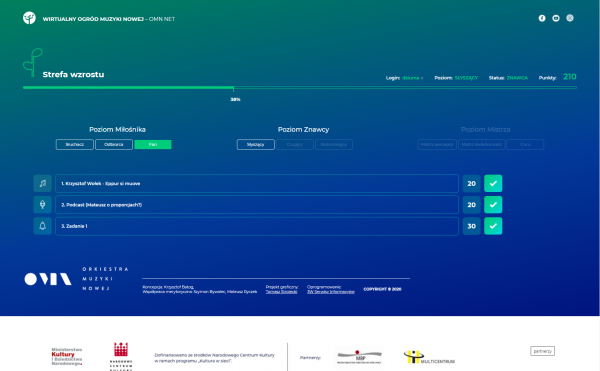Screen dimensions: 600x371
Task: Open the Facebook icon in header
Action: pos(542,18)
